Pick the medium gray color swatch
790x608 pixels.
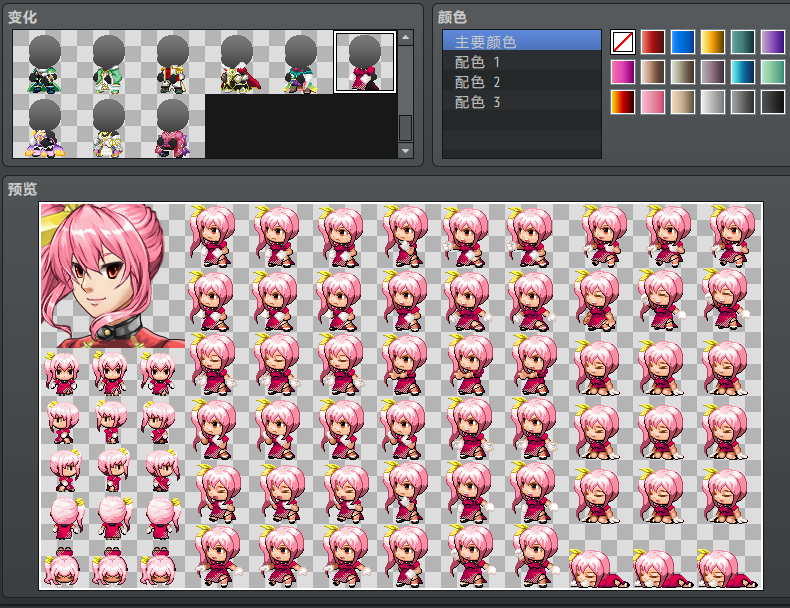743,102
